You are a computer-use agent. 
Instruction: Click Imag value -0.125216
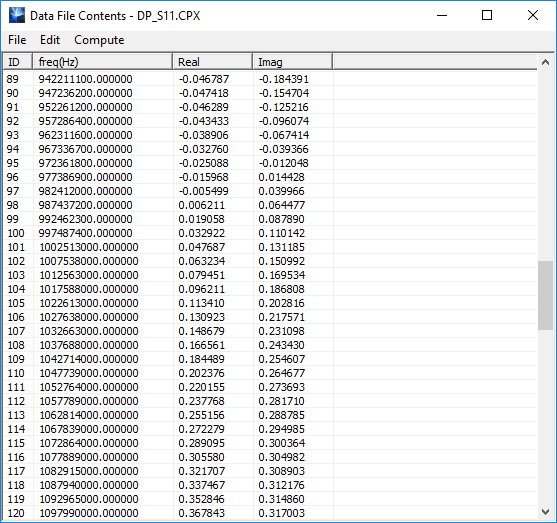click(x=284, y=107)
